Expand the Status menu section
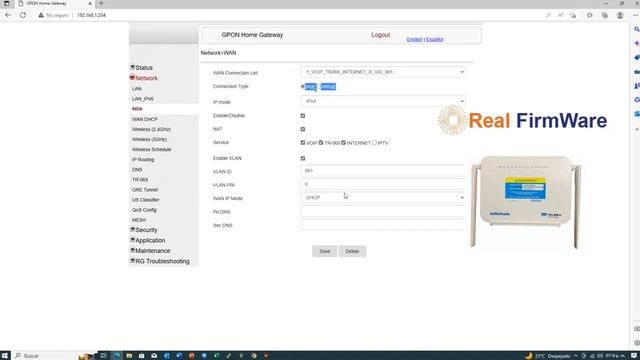Image resolution: width=640 pixels, height=360 pixels. (x=142, y=67)
